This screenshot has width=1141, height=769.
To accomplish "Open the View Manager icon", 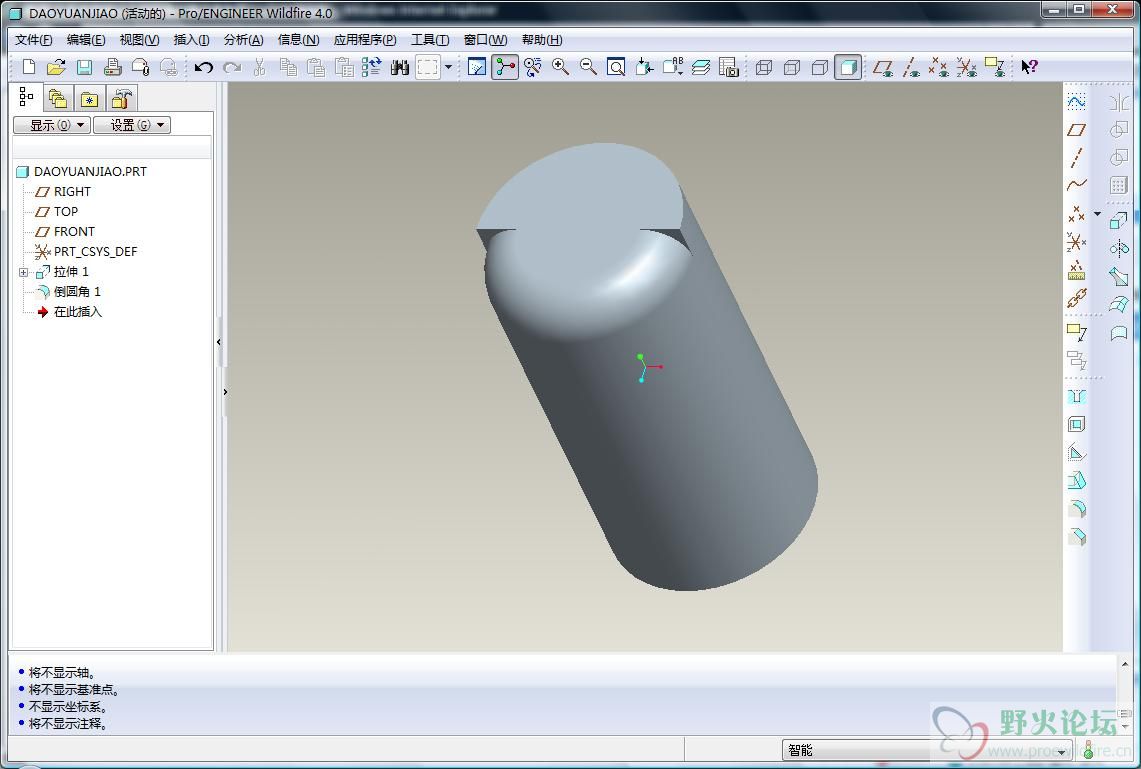I will pos(728,68).
